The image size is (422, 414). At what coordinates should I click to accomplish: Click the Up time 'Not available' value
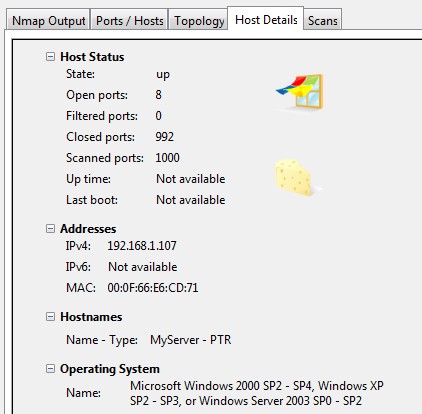[191, 179]
